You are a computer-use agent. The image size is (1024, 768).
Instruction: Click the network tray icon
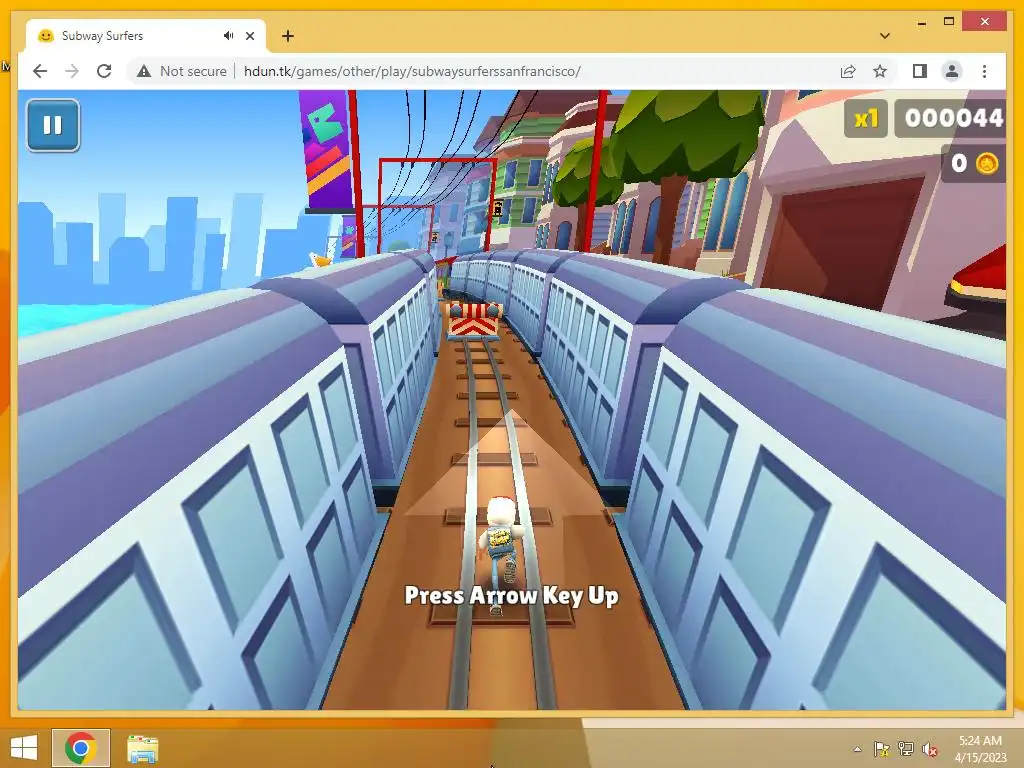click(906, 749)
